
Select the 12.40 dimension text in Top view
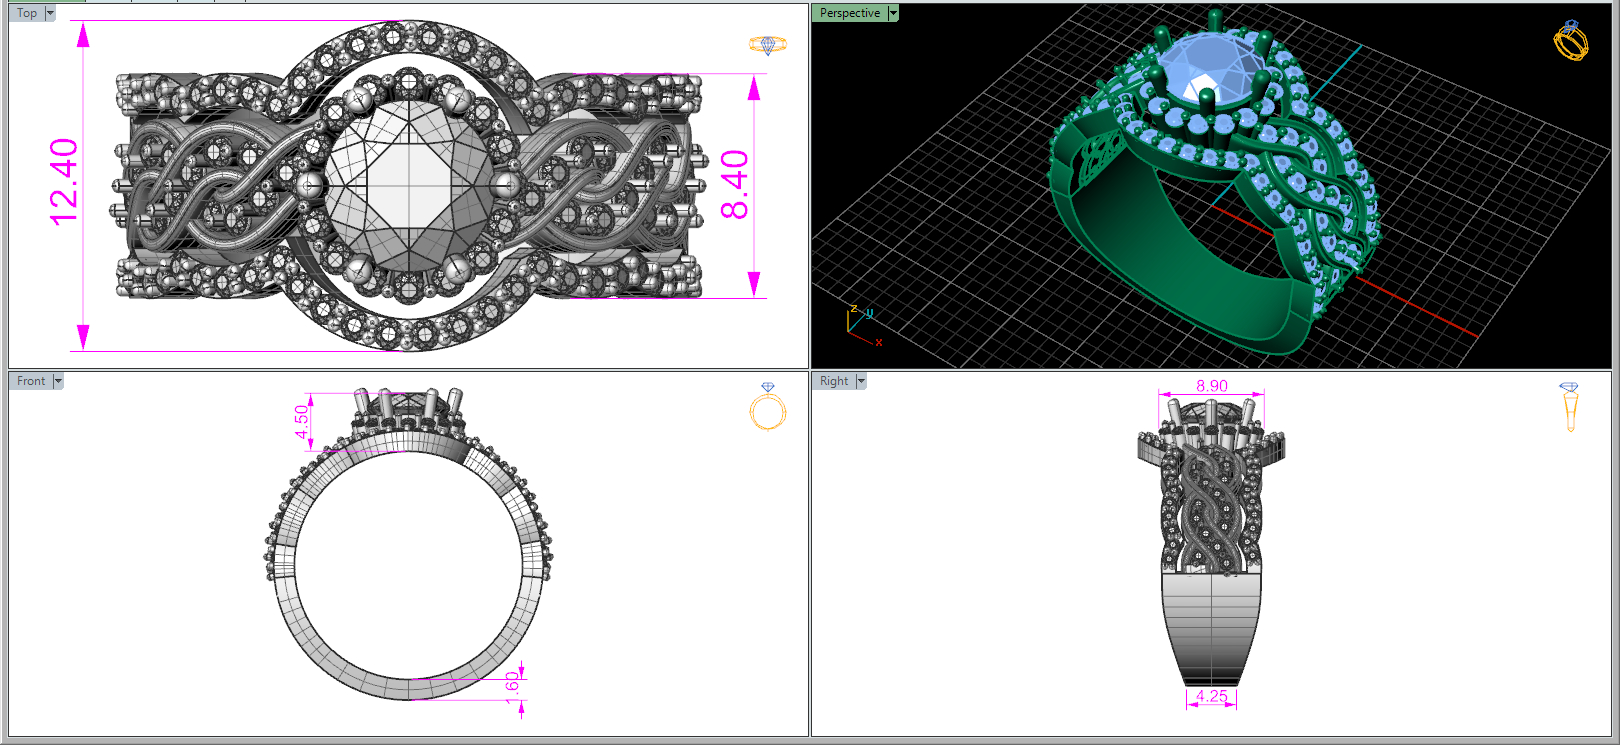[x=63, y=182]
